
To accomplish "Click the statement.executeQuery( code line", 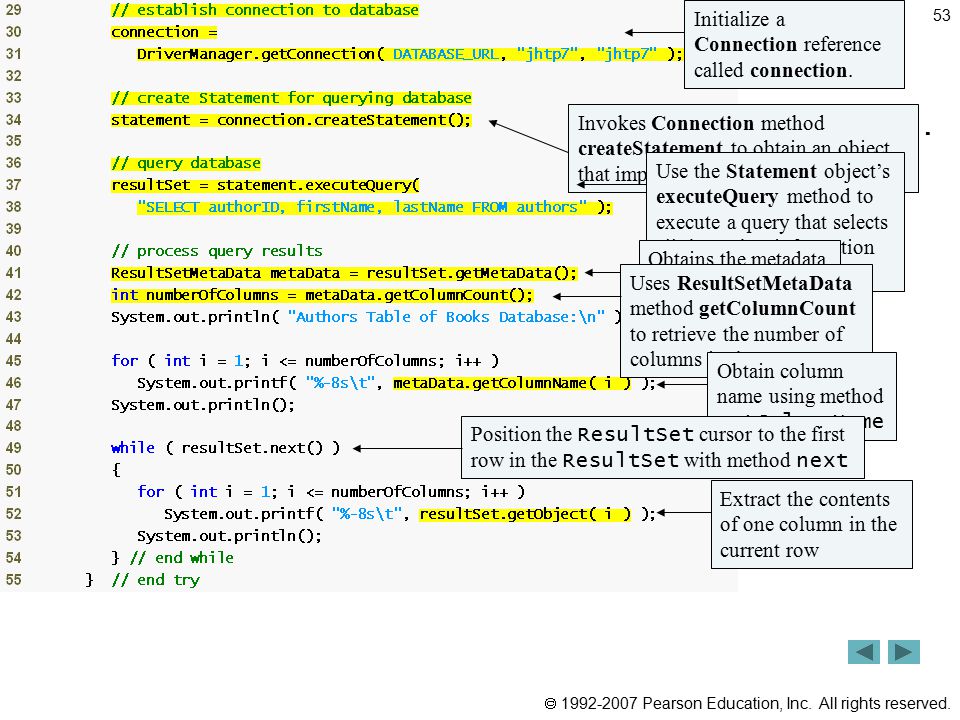I will tap(265, 185).
